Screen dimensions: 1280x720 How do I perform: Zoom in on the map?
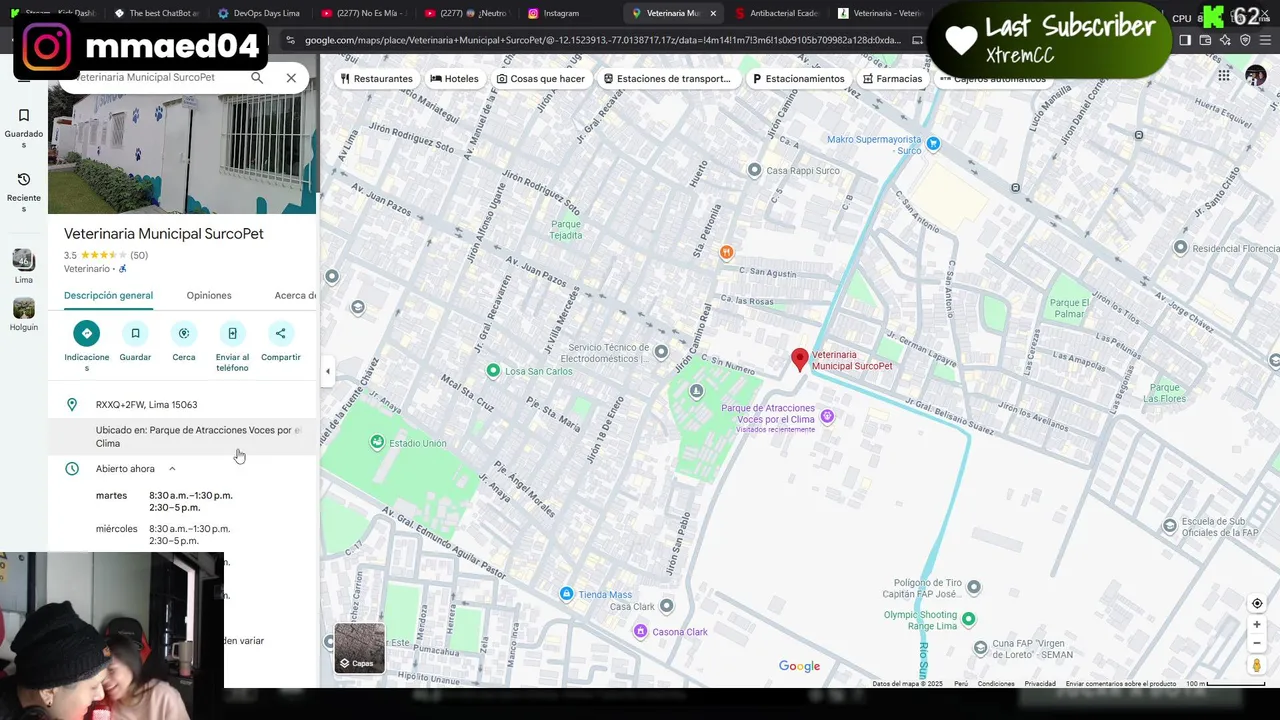[1257, 625]
